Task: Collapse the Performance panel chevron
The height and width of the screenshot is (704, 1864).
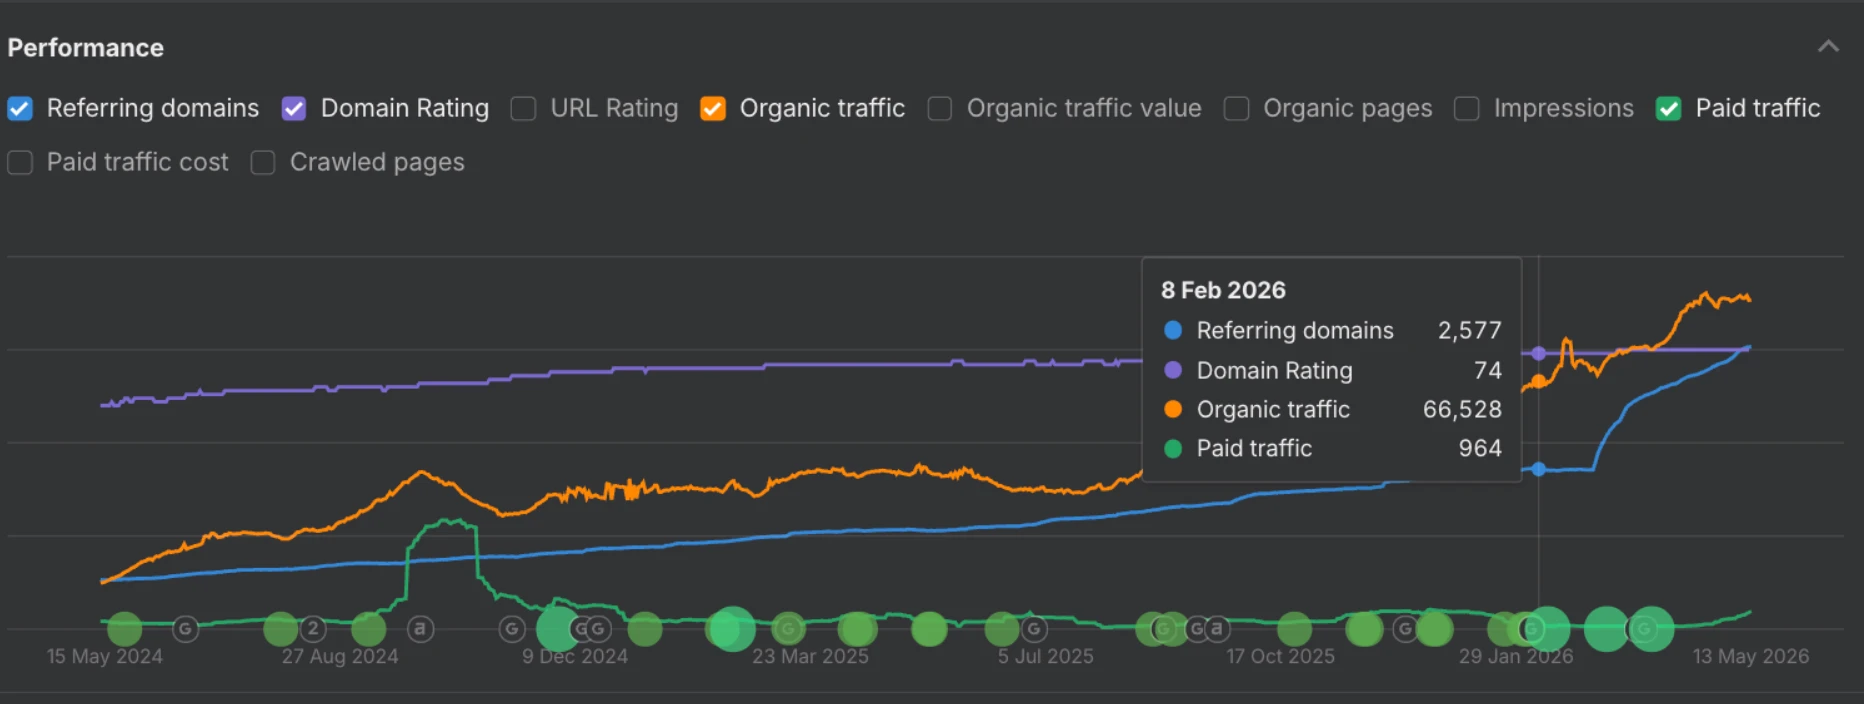Action: (1829, 46)
